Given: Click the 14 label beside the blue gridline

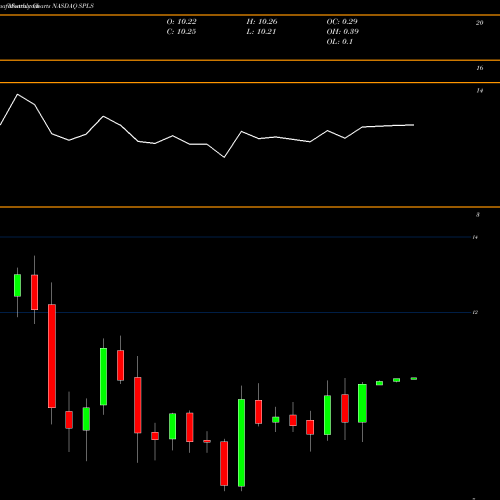Looking at the screenshot, I should coord(475,237).
